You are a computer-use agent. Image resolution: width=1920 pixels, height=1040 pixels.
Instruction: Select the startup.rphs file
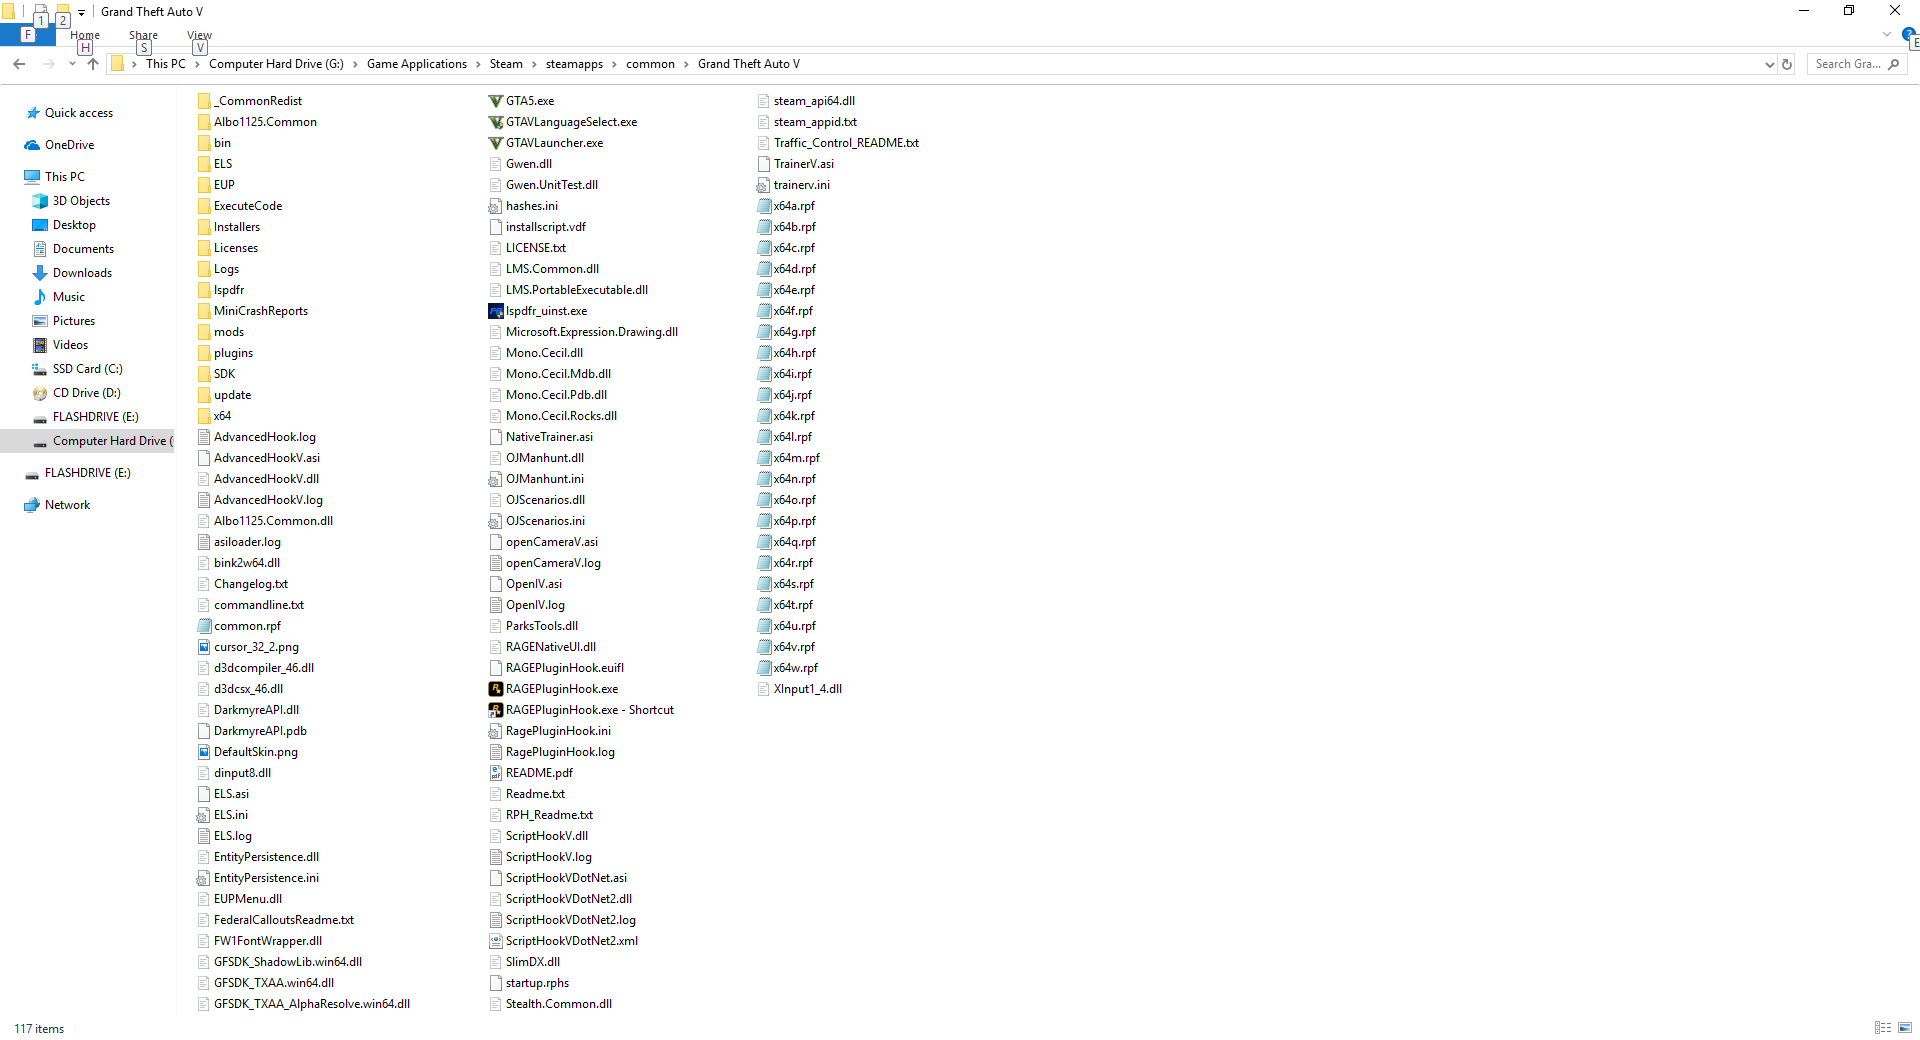(529, 983)
